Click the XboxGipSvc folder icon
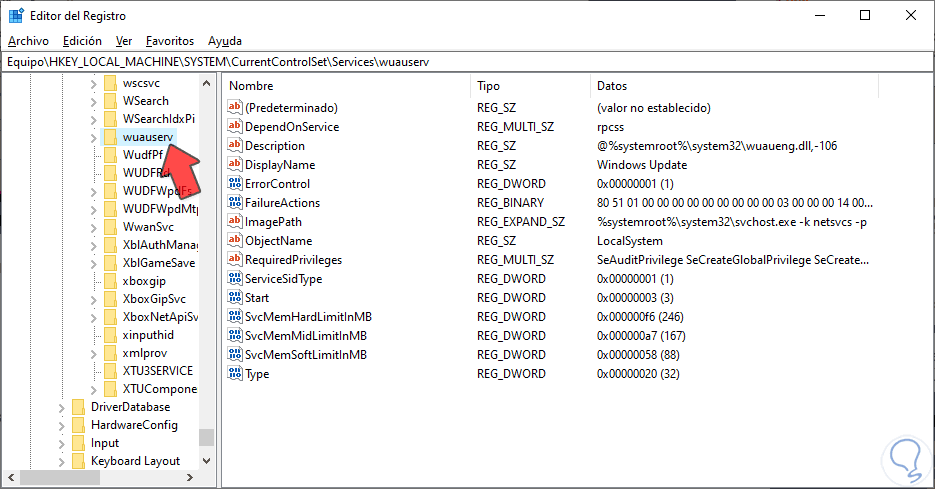 [x=110, y=299]
